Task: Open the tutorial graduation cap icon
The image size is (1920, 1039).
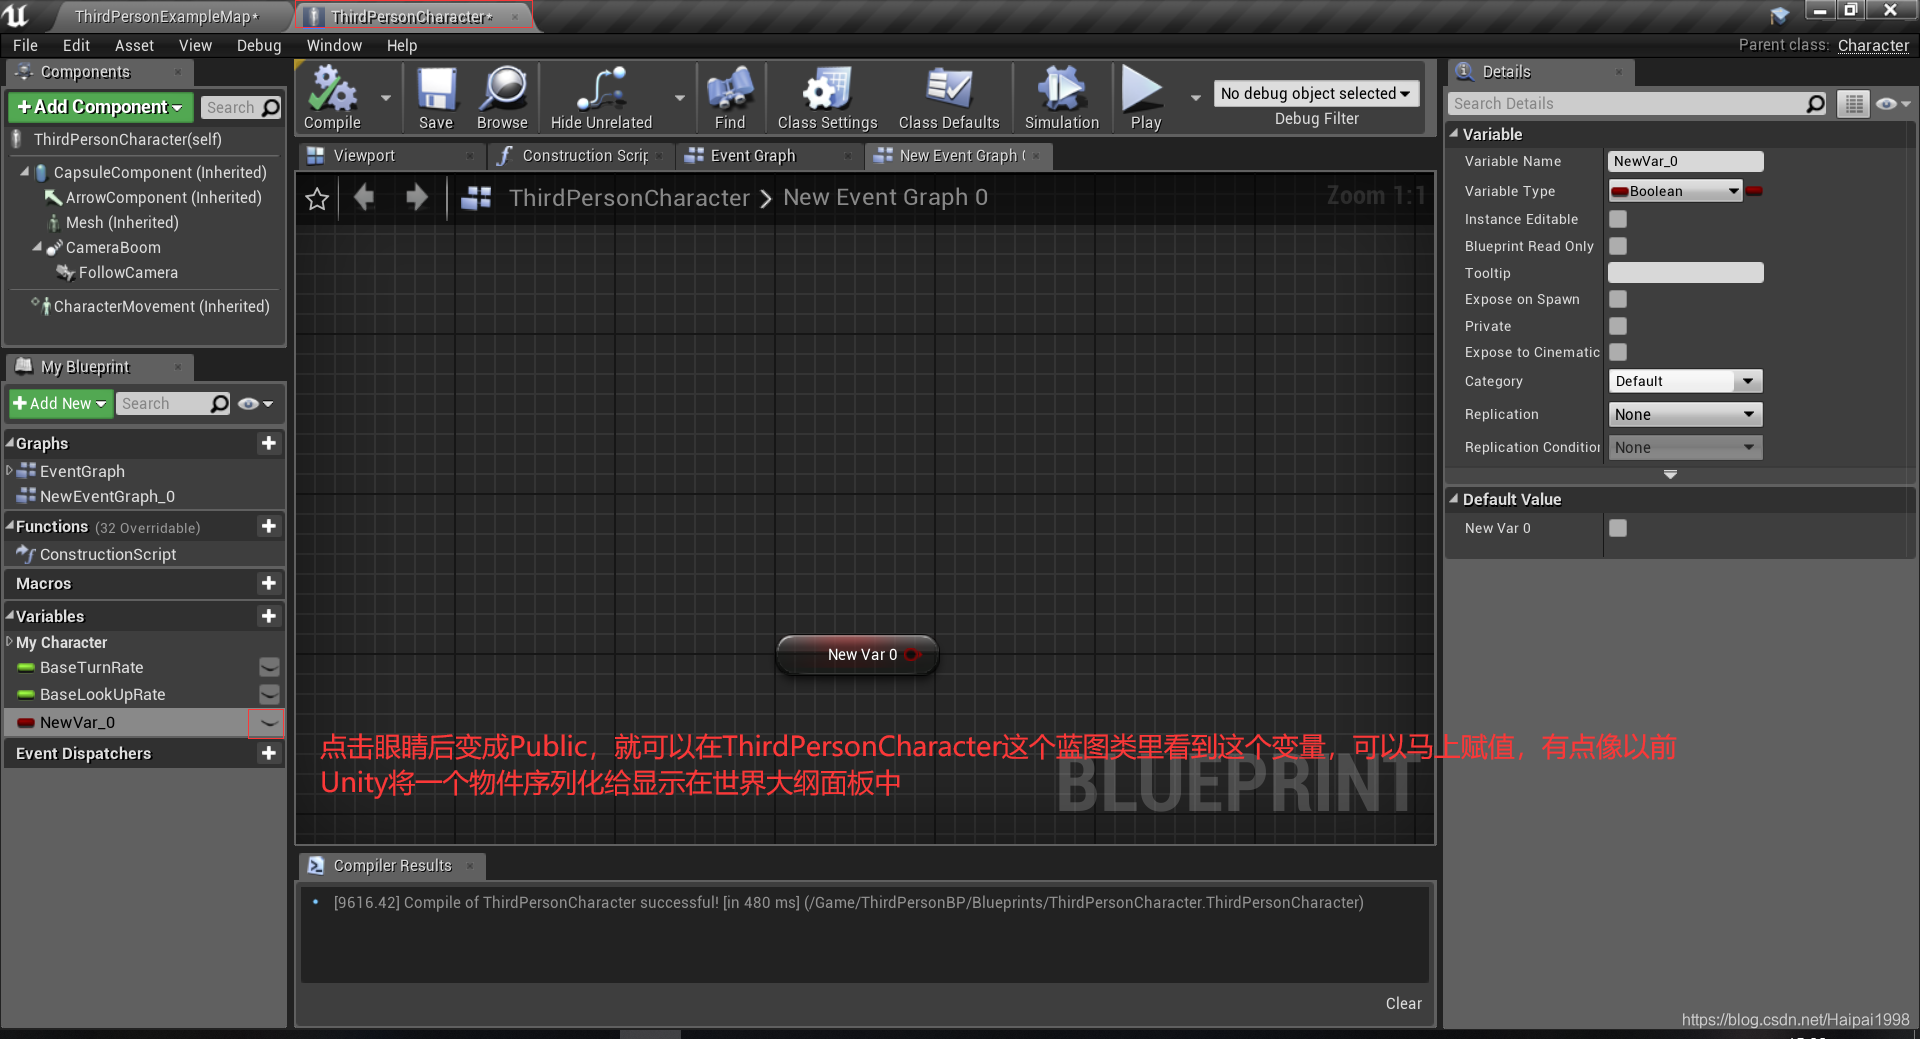Action: tap(1779, 15)
